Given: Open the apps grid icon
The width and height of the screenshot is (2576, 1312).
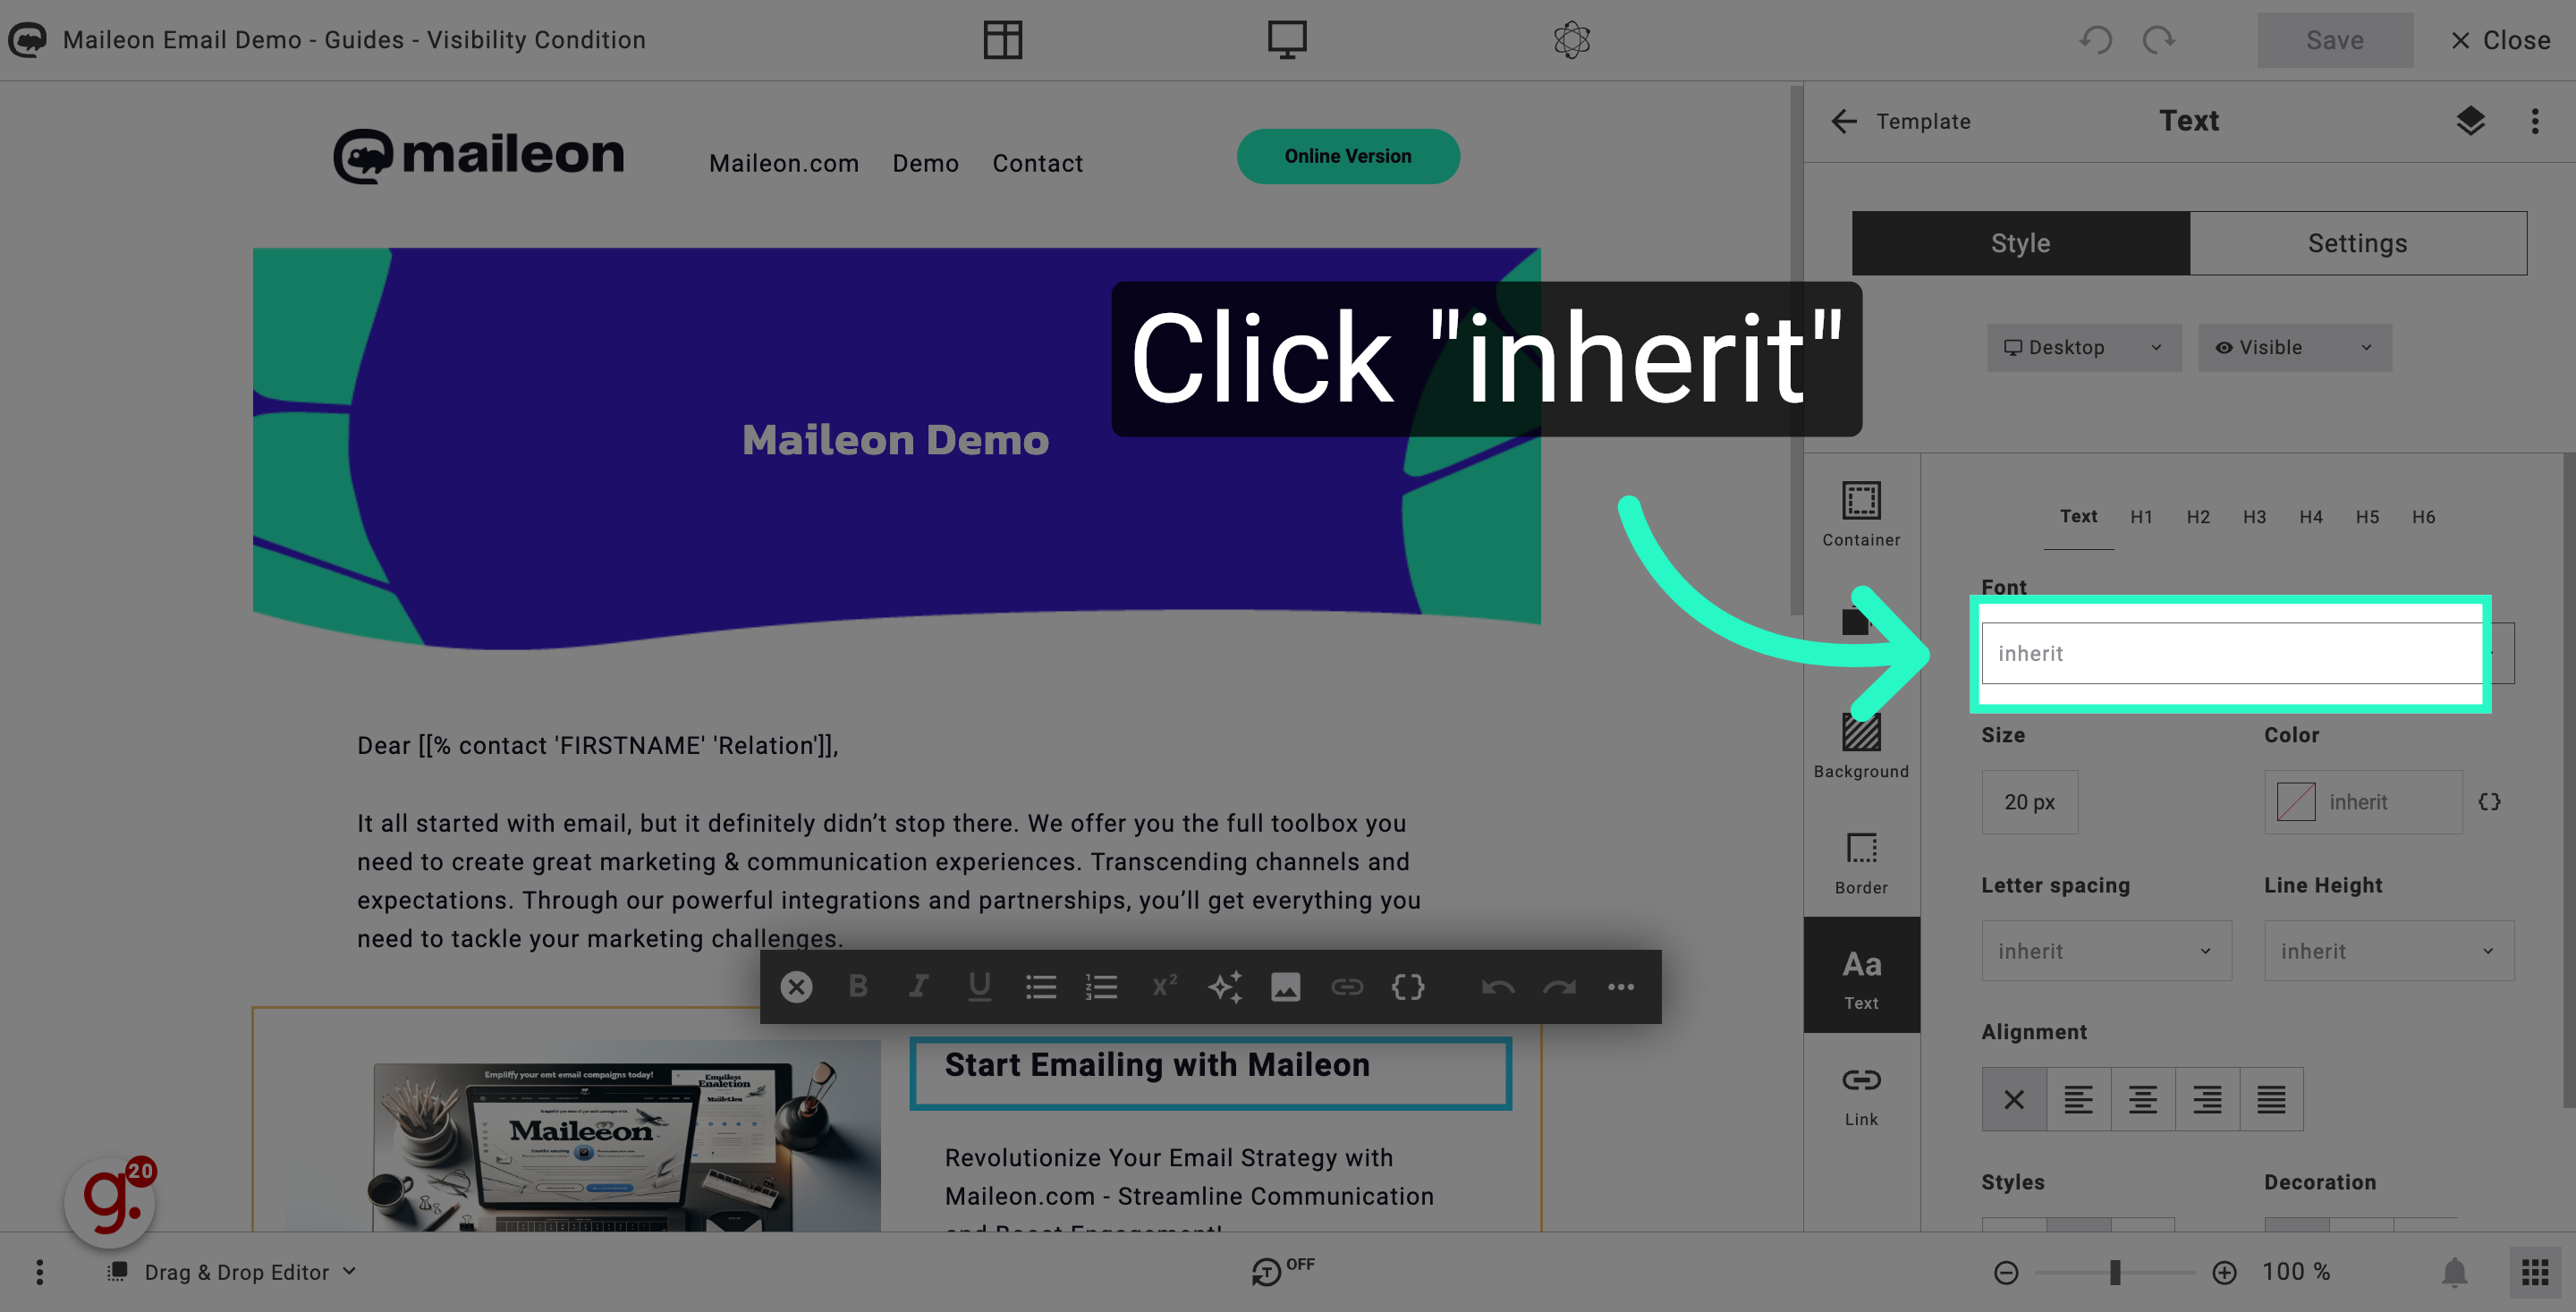Looking at the screenshot, I should [2535, 1272].
